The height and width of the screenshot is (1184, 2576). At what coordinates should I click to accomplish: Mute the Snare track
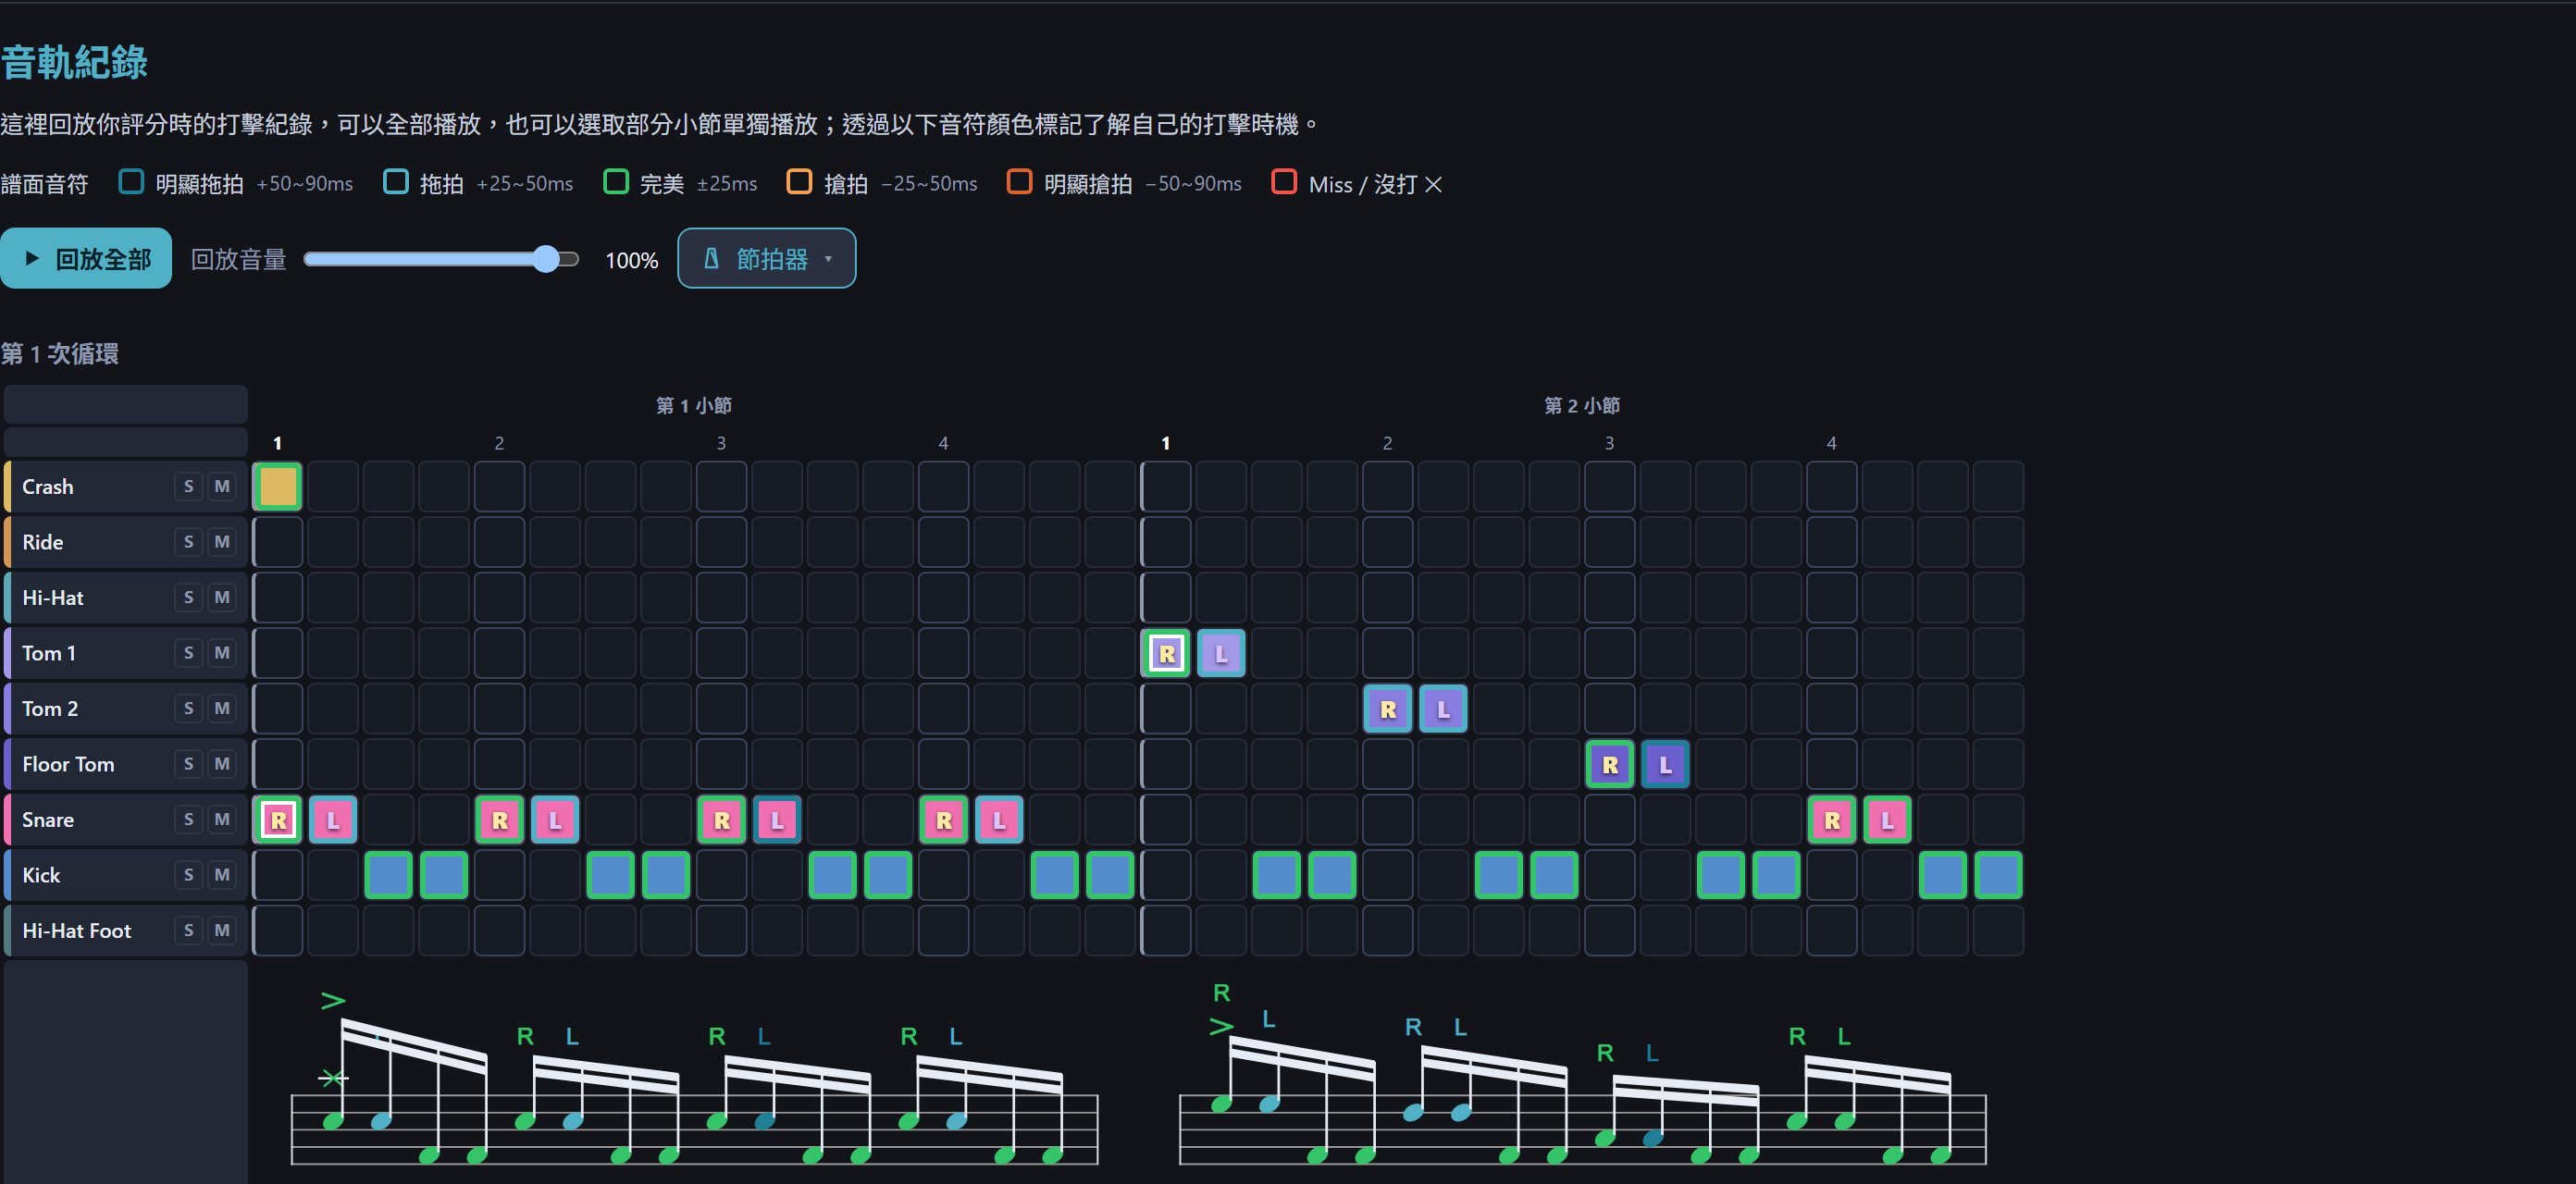coord(222,820)
